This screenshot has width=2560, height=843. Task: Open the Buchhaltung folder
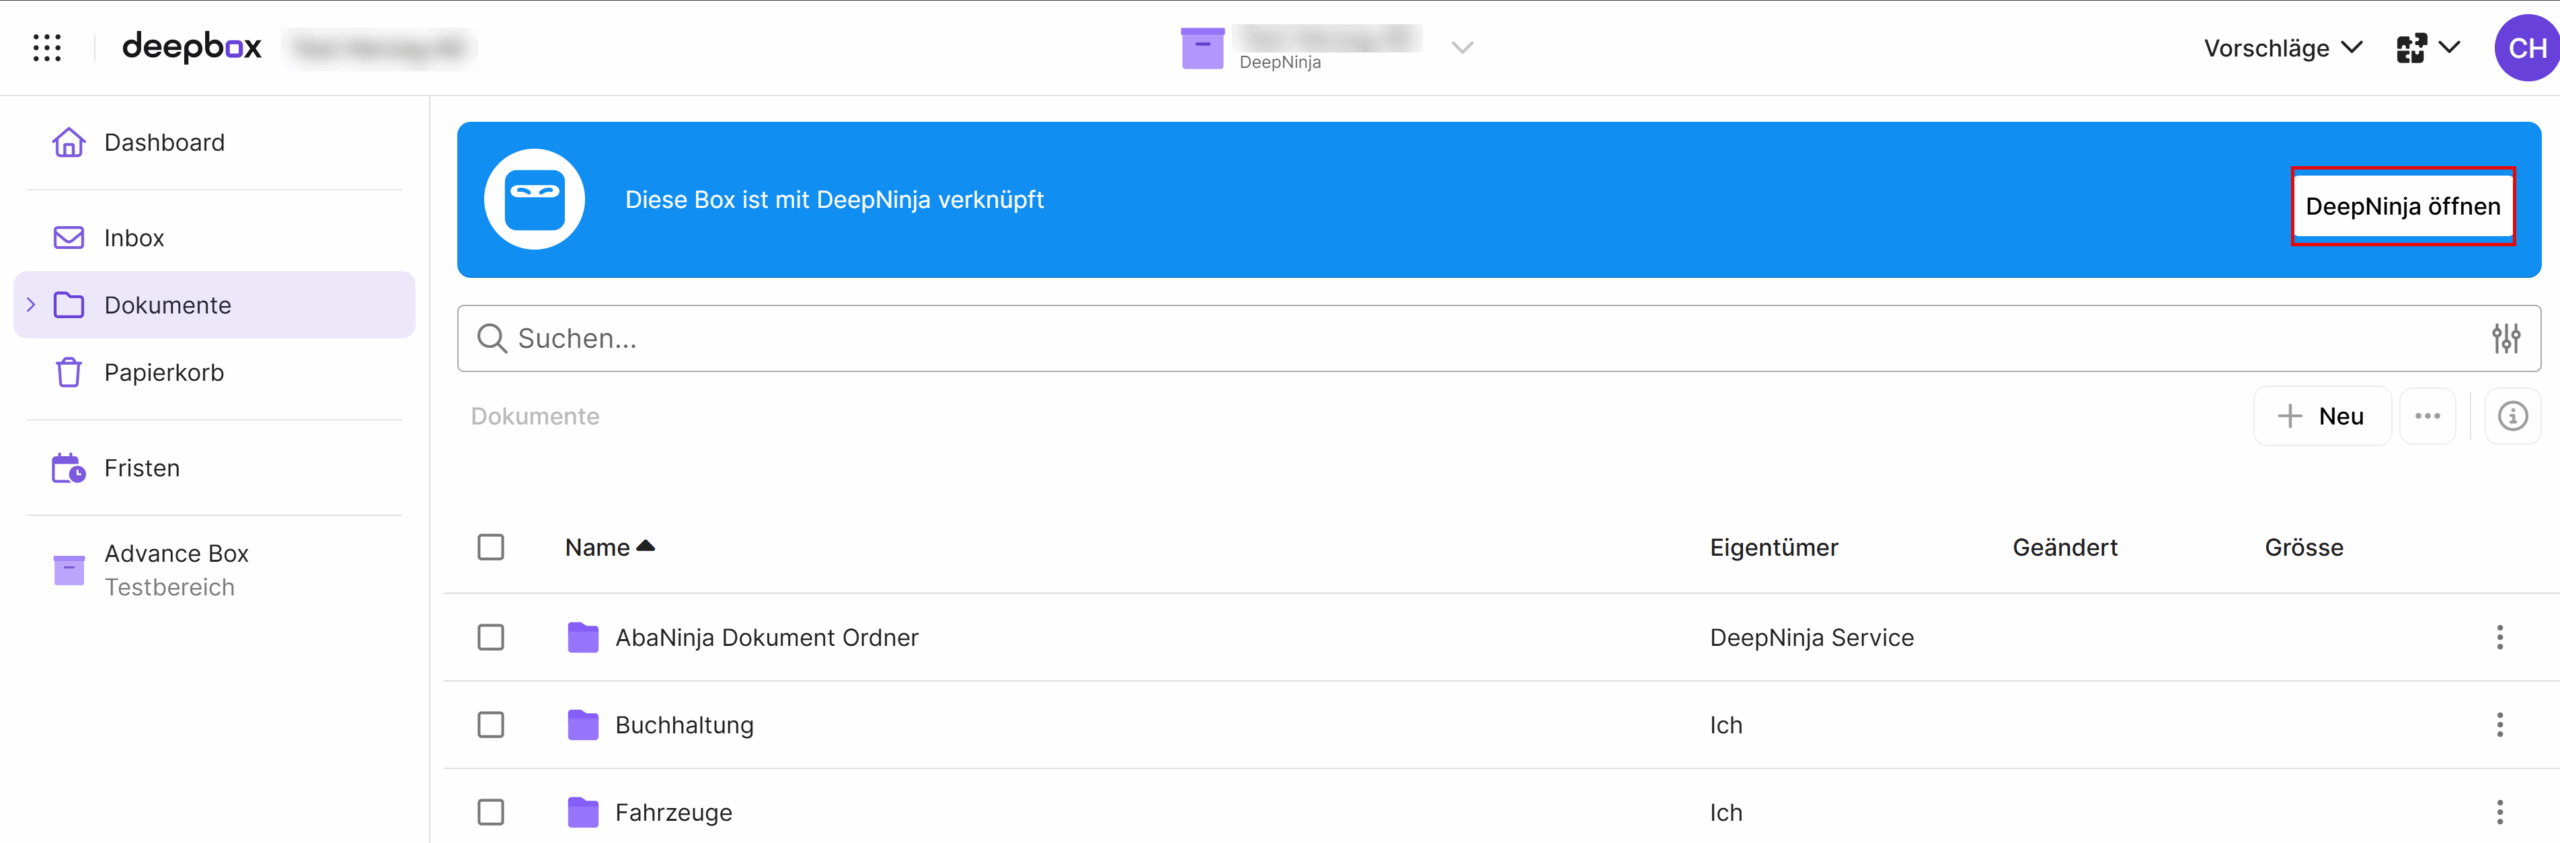click(x=684, y=725)
